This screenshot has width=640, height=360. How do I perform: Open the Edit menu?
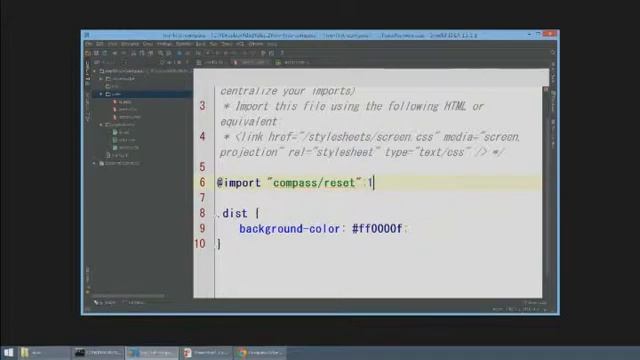coord(100,44)
